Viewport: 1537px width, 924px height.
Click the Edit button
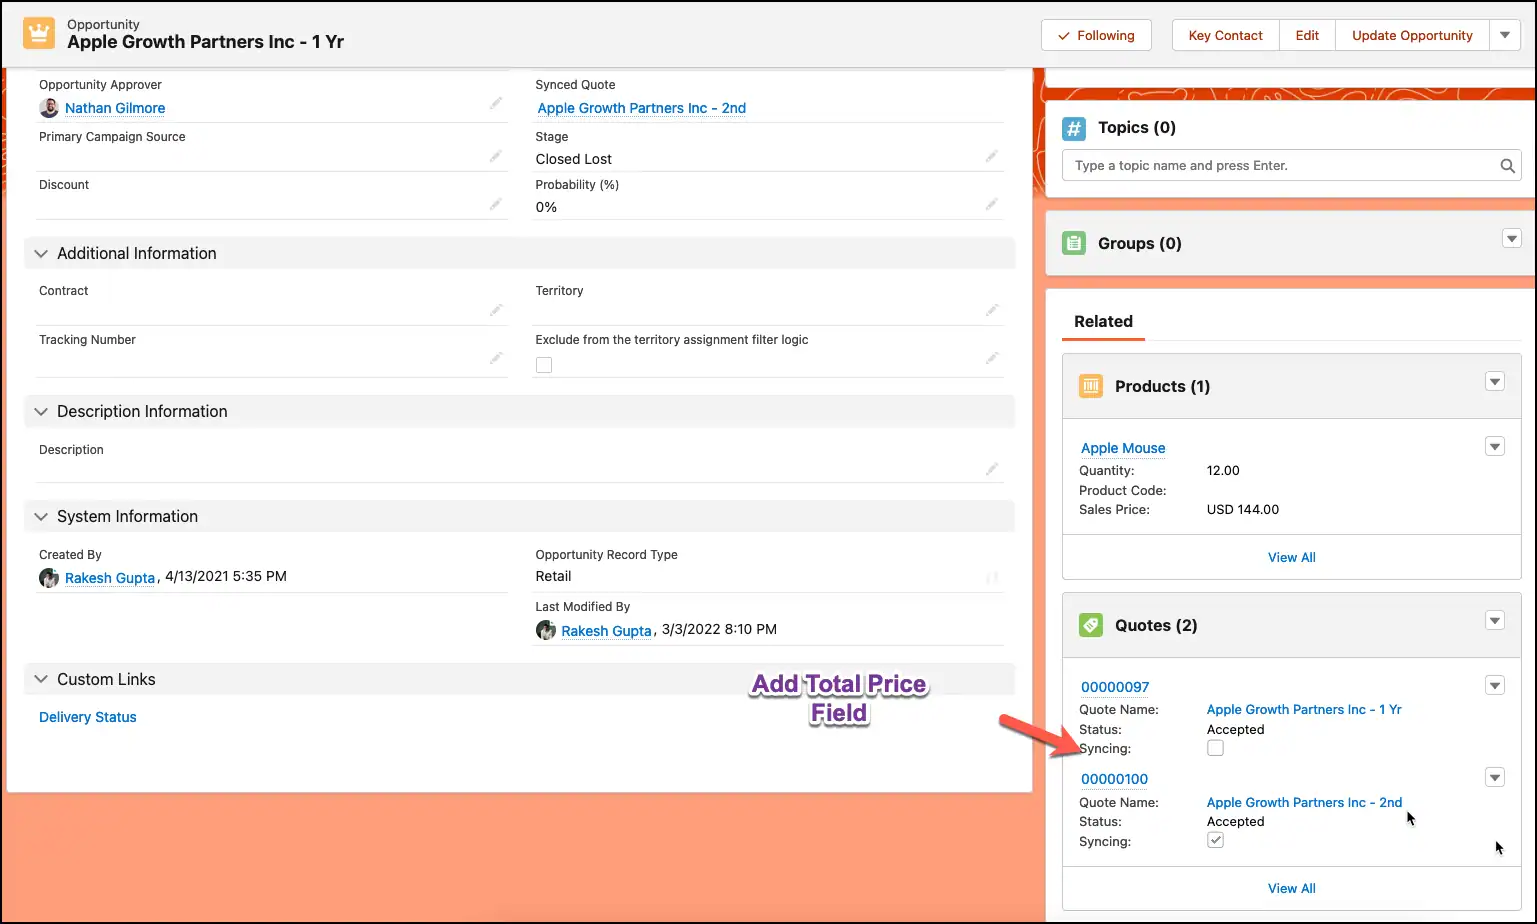(1307, 35)
